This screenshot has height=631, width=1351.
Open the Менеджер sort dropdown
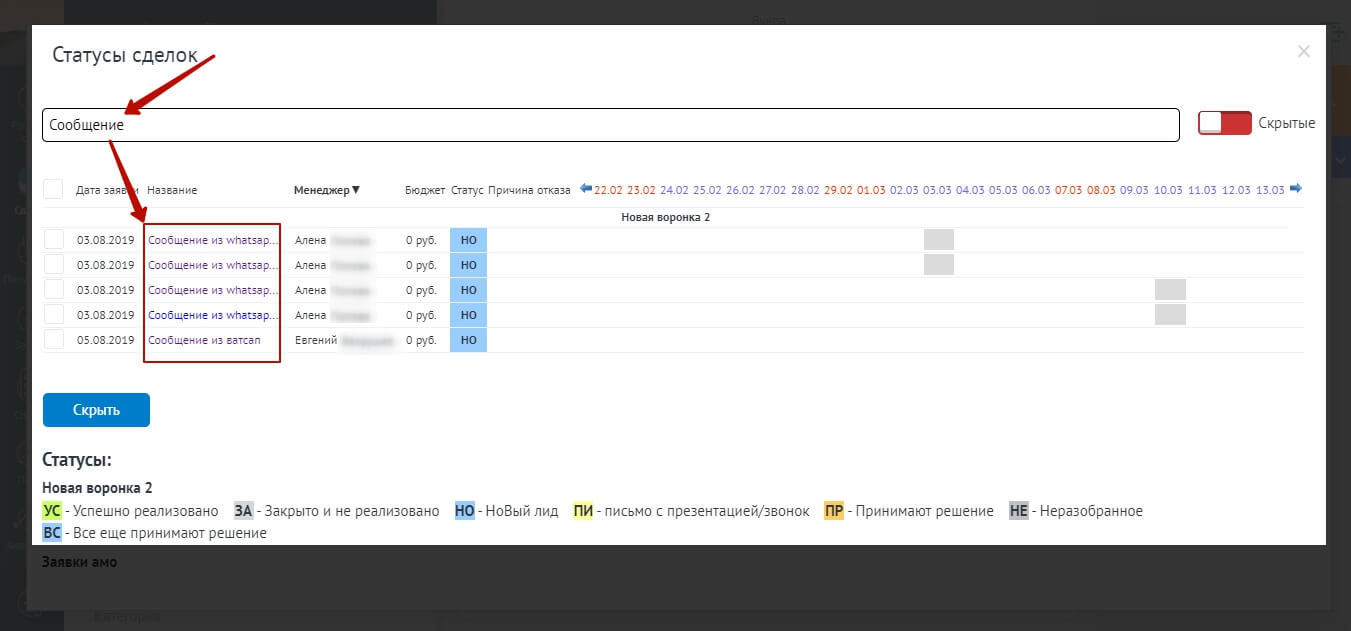pyautogui.click(x=327, y=190)
